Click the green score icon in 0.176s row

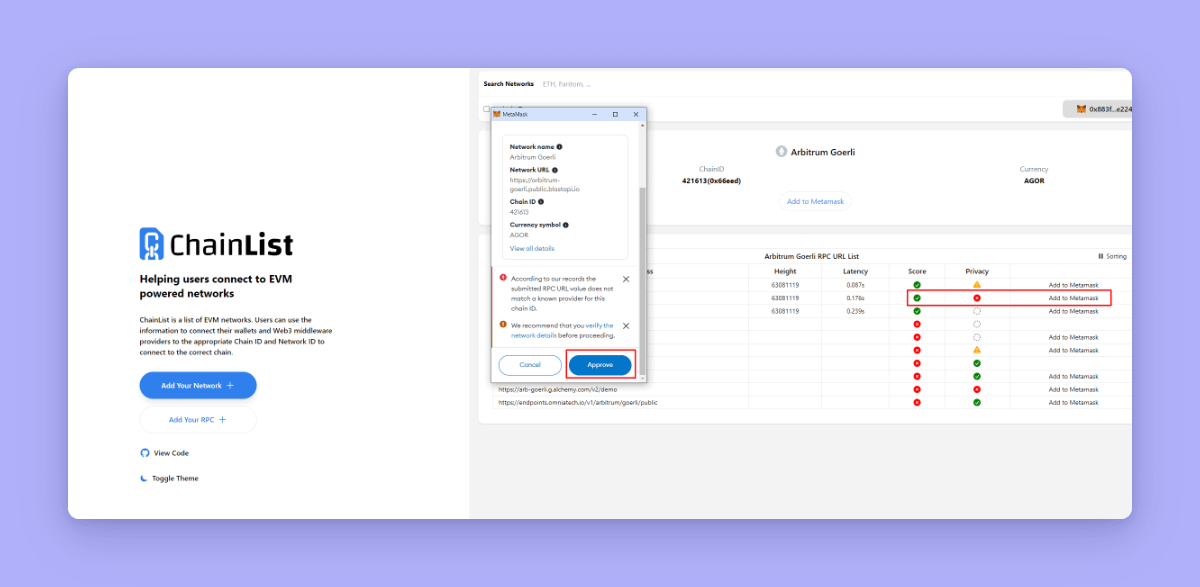(917, 298)
